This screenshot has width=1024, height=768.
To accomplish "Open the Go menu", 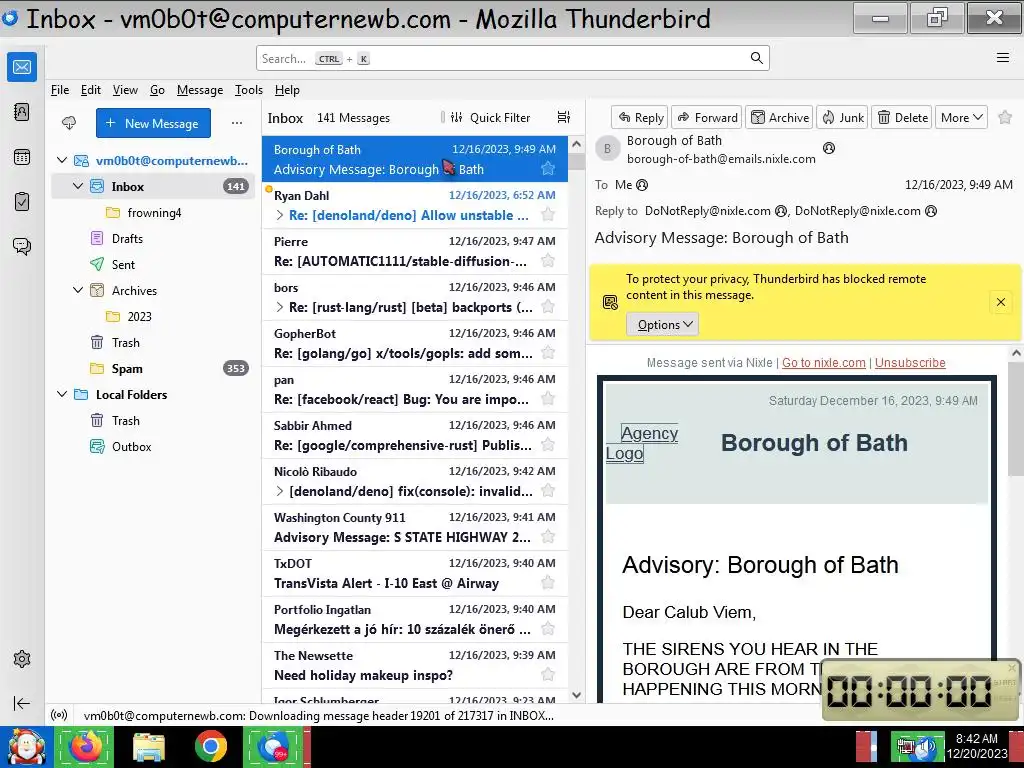I will pos(157,90).
